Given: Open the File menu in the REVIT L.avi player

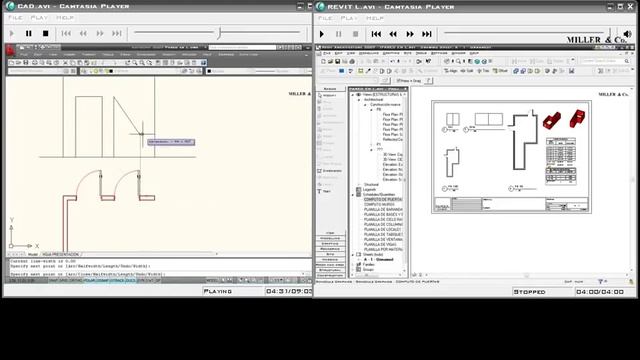Looking at the screenshot, I should point(325,18).
